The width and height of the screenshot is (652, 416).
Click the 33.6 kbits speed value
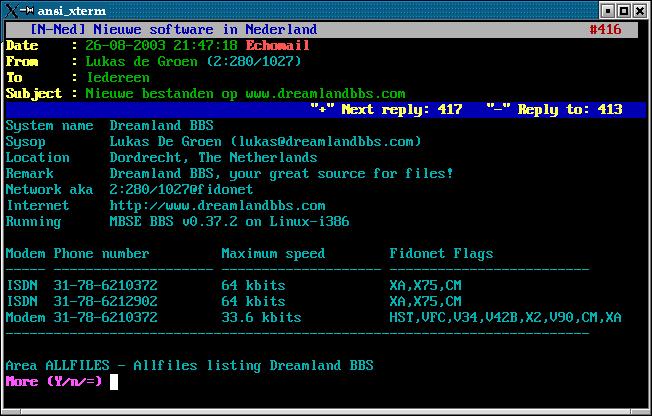pos(261,317)
